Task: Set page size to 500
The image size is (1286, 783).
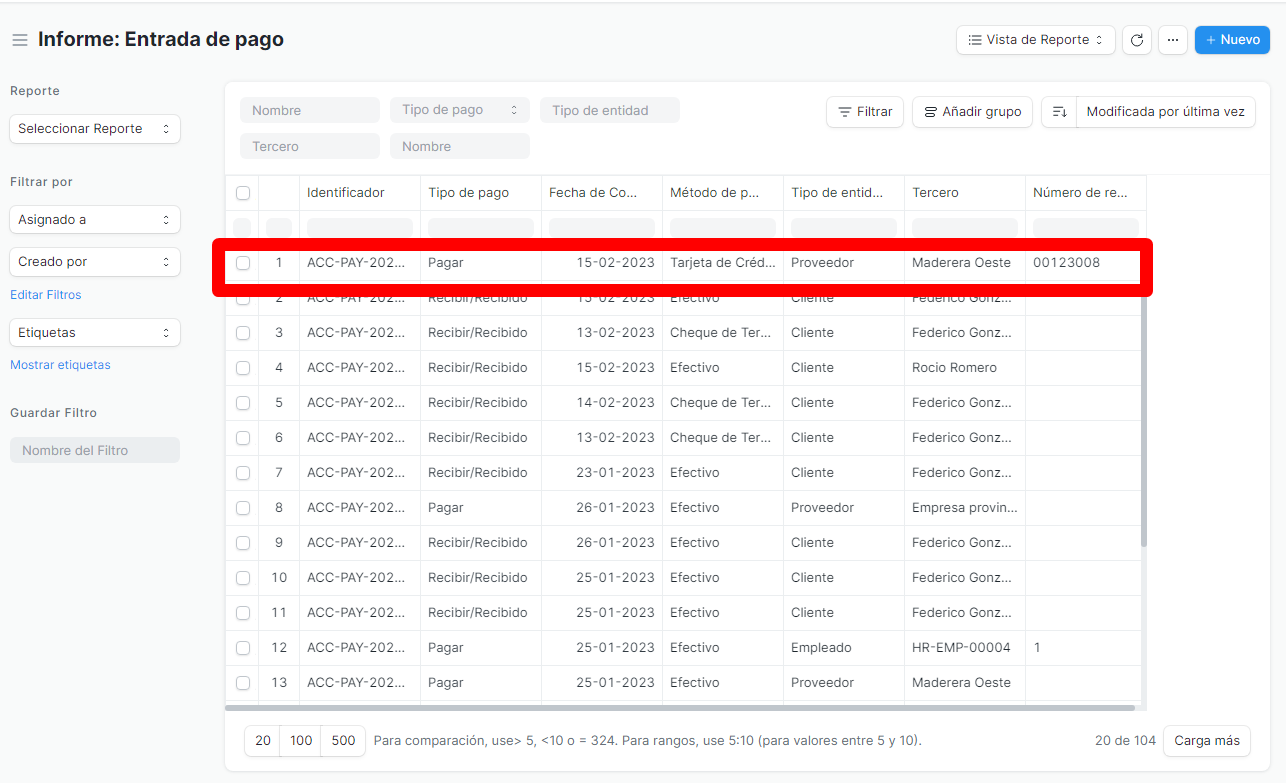Action: pos(343,741)
